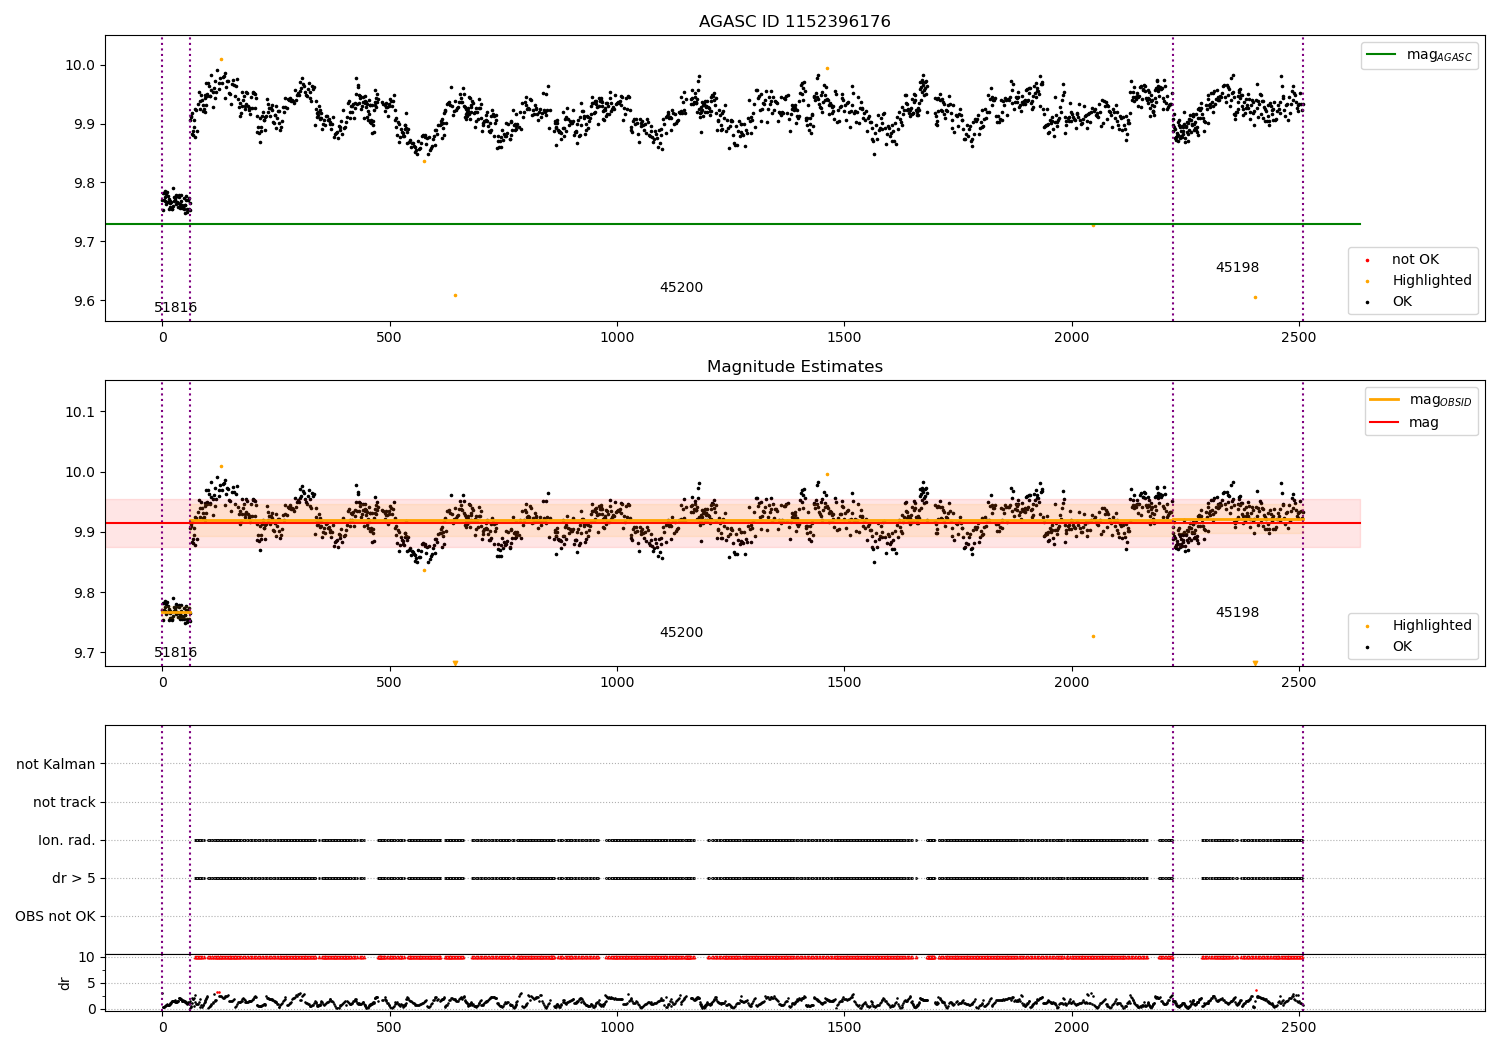Click x-tick '2500' under the dr plot

coord(1299,1027)
